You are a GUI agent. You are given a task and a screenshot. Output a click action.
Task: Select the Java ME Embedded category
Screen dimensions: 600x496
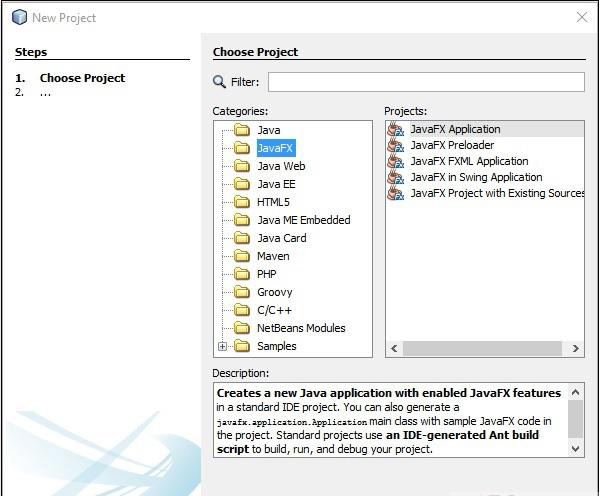point(304,220)
